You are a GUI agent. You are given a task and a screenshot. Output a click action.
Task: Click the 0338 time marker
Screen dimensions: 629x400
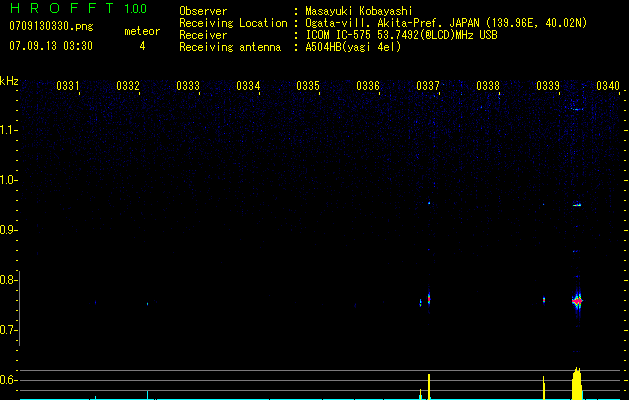[488, 86]
